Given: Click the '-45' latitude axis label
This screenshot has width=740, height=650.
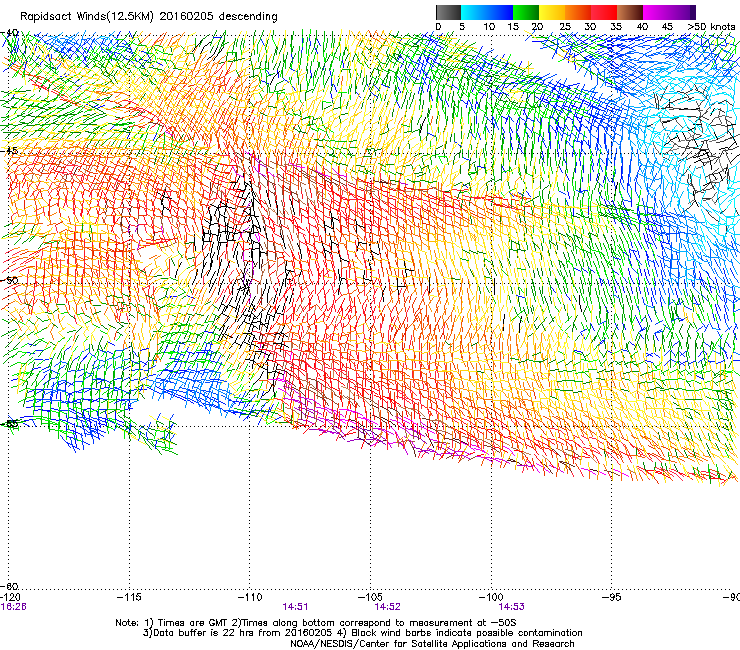Looking at the screenshot, I should click(10, 151).
